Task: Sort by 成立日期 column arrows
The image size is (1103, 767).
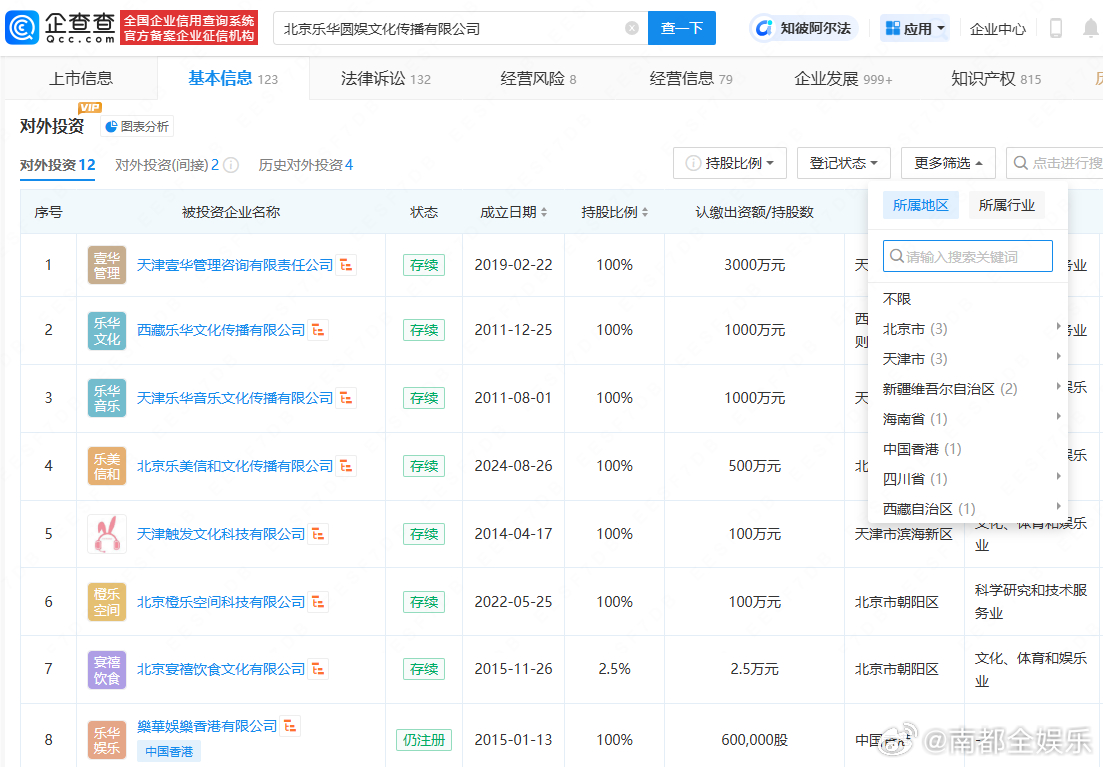Action: (x=544, y=212)
